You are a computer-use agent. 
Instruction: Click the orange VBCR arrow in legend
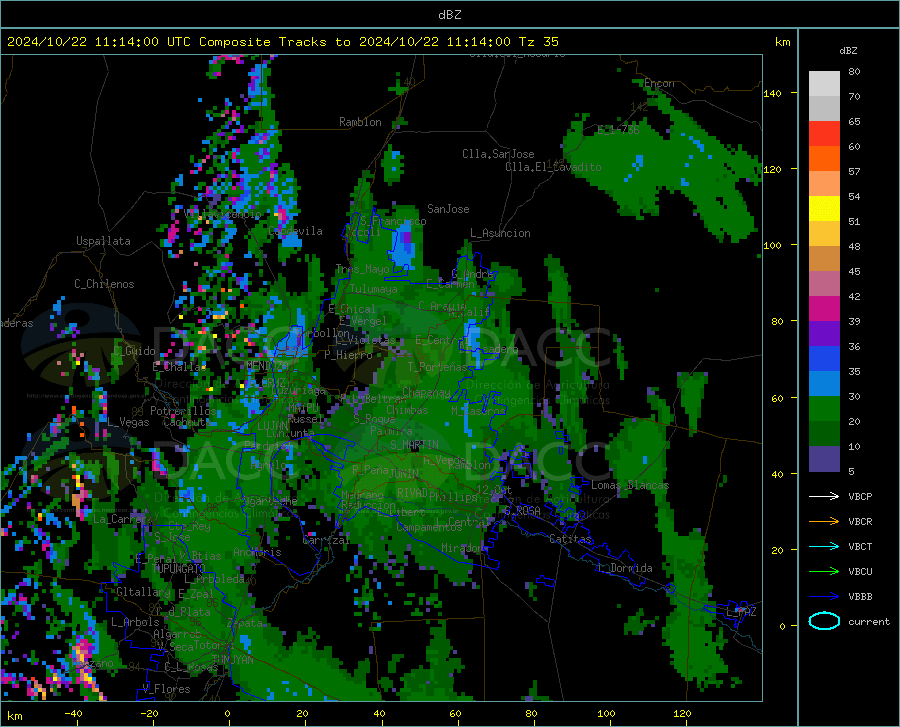coord(824,522)
